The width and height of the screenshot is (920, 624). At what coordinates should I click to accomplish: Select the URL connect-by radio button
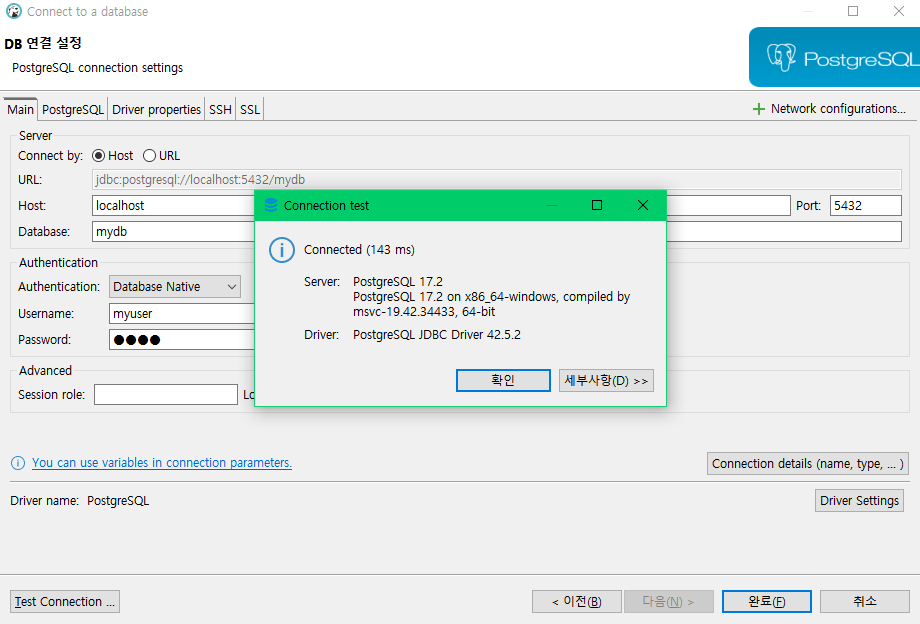[149, 155]
